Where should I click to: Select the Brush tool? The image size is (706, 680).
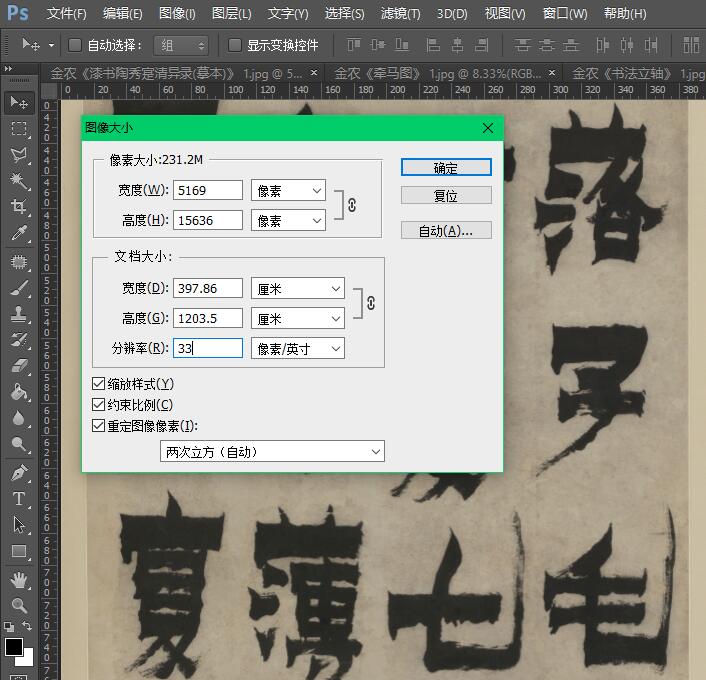19,288
